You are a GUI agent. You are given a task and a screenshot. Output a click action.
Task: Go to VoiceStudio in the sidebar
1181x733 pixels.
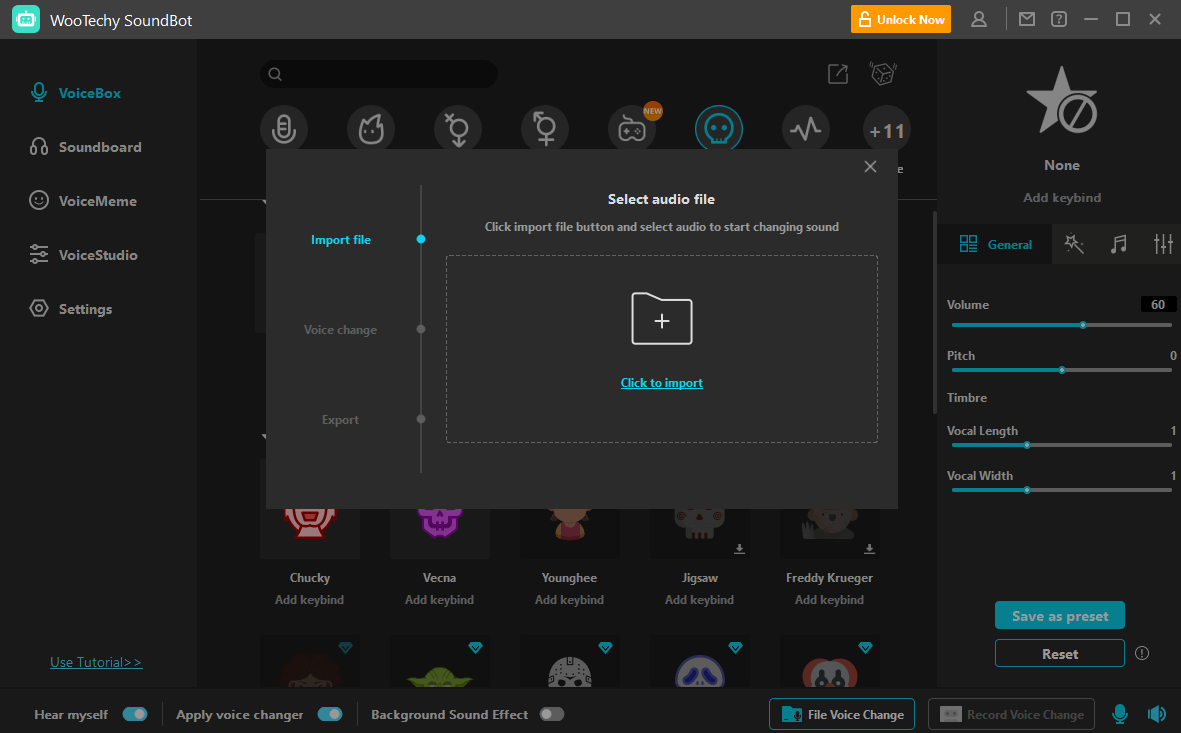pos(97,255)
